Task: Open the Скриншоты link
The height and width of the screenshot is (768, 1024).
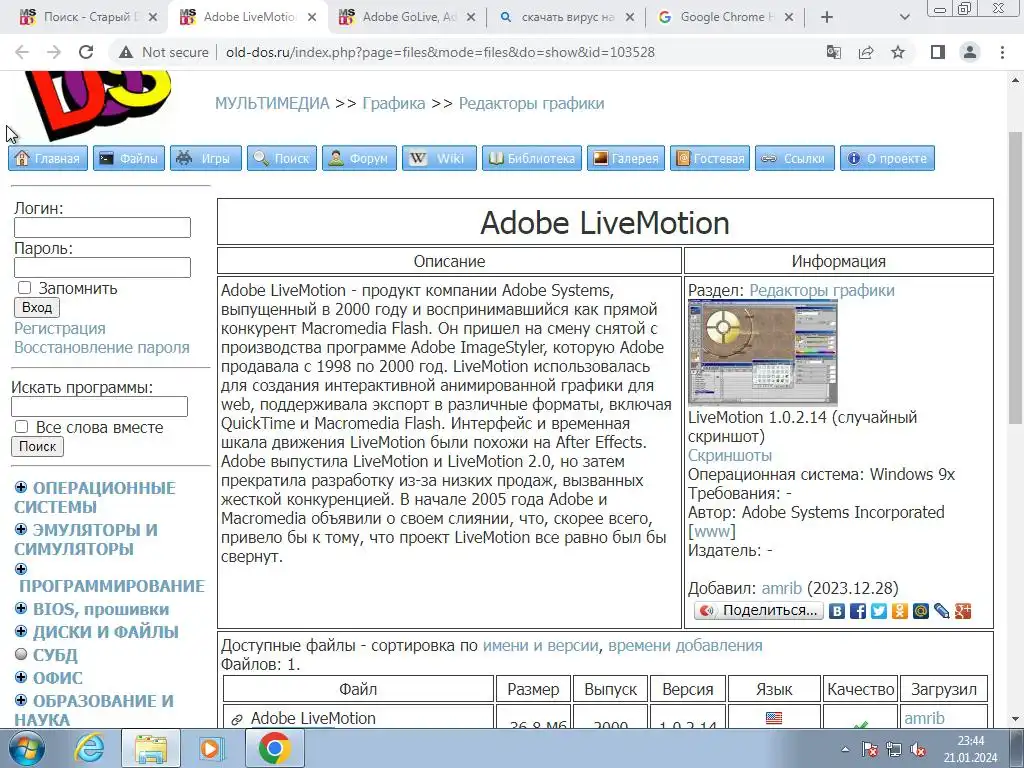Action: click(729, 455)
